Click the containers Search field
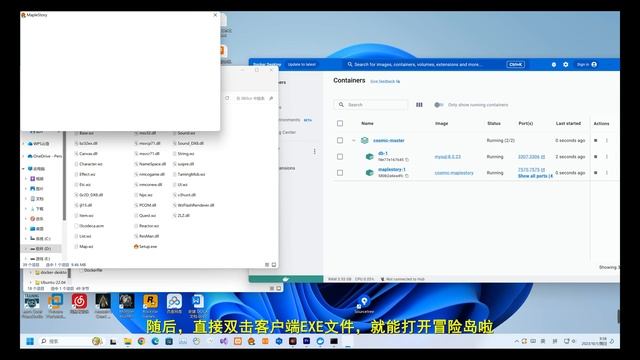Image resolution: width=640 pixels, height=360 pixels. (371, 105)
